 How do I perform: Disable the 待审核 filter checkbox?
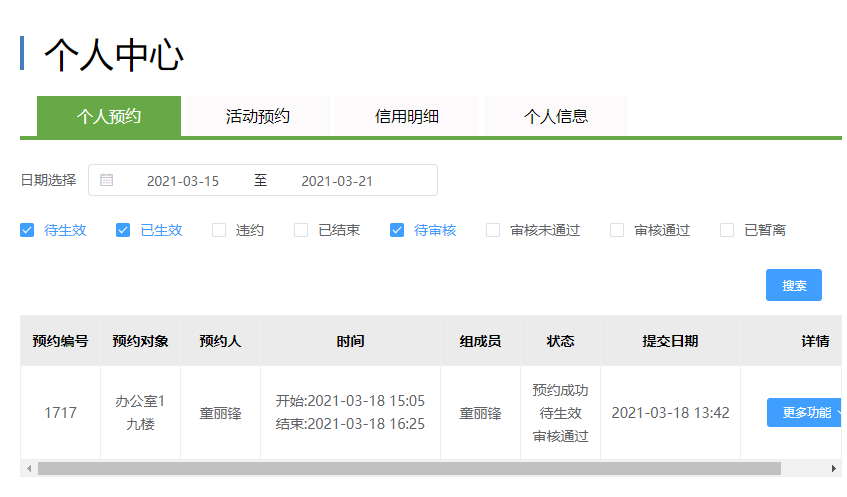396,230
